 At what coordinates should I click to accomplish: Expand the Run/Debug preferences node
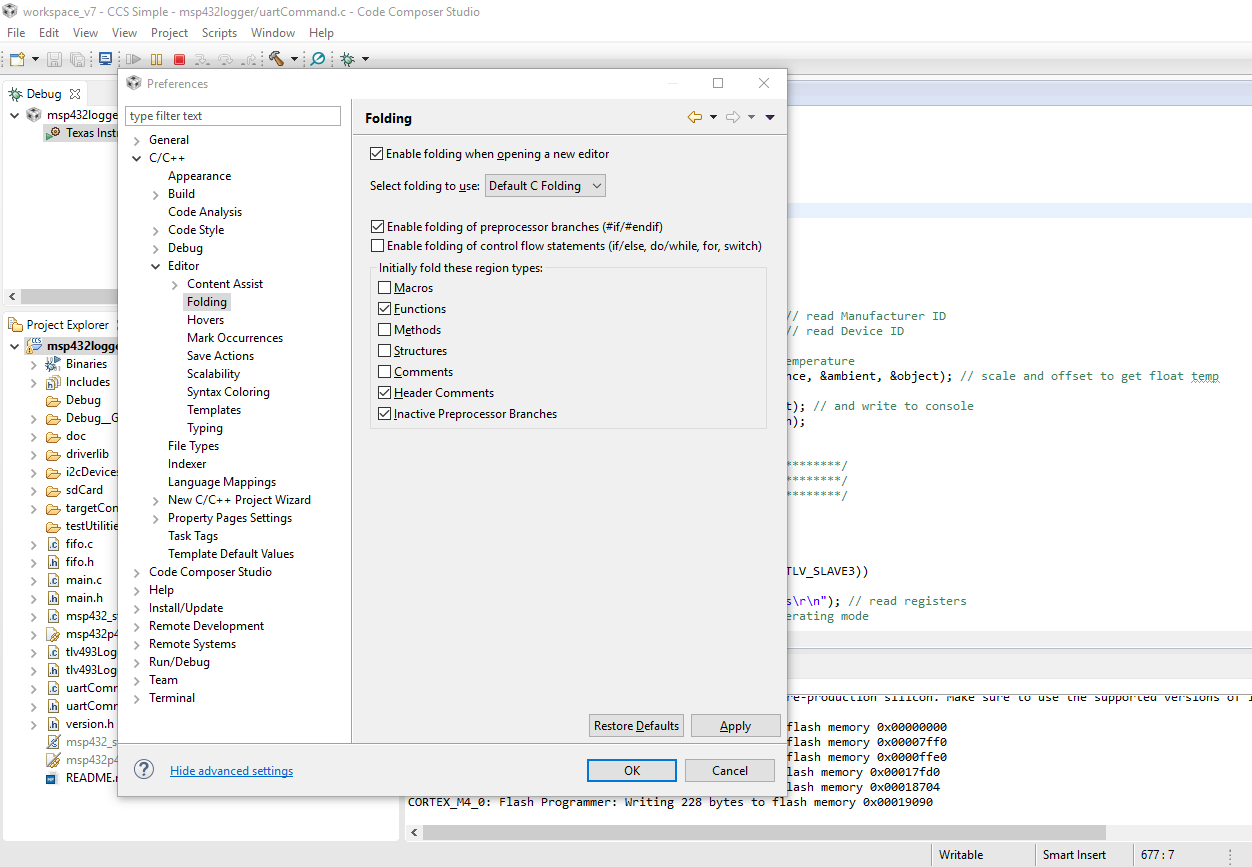(x=137, y=662)
